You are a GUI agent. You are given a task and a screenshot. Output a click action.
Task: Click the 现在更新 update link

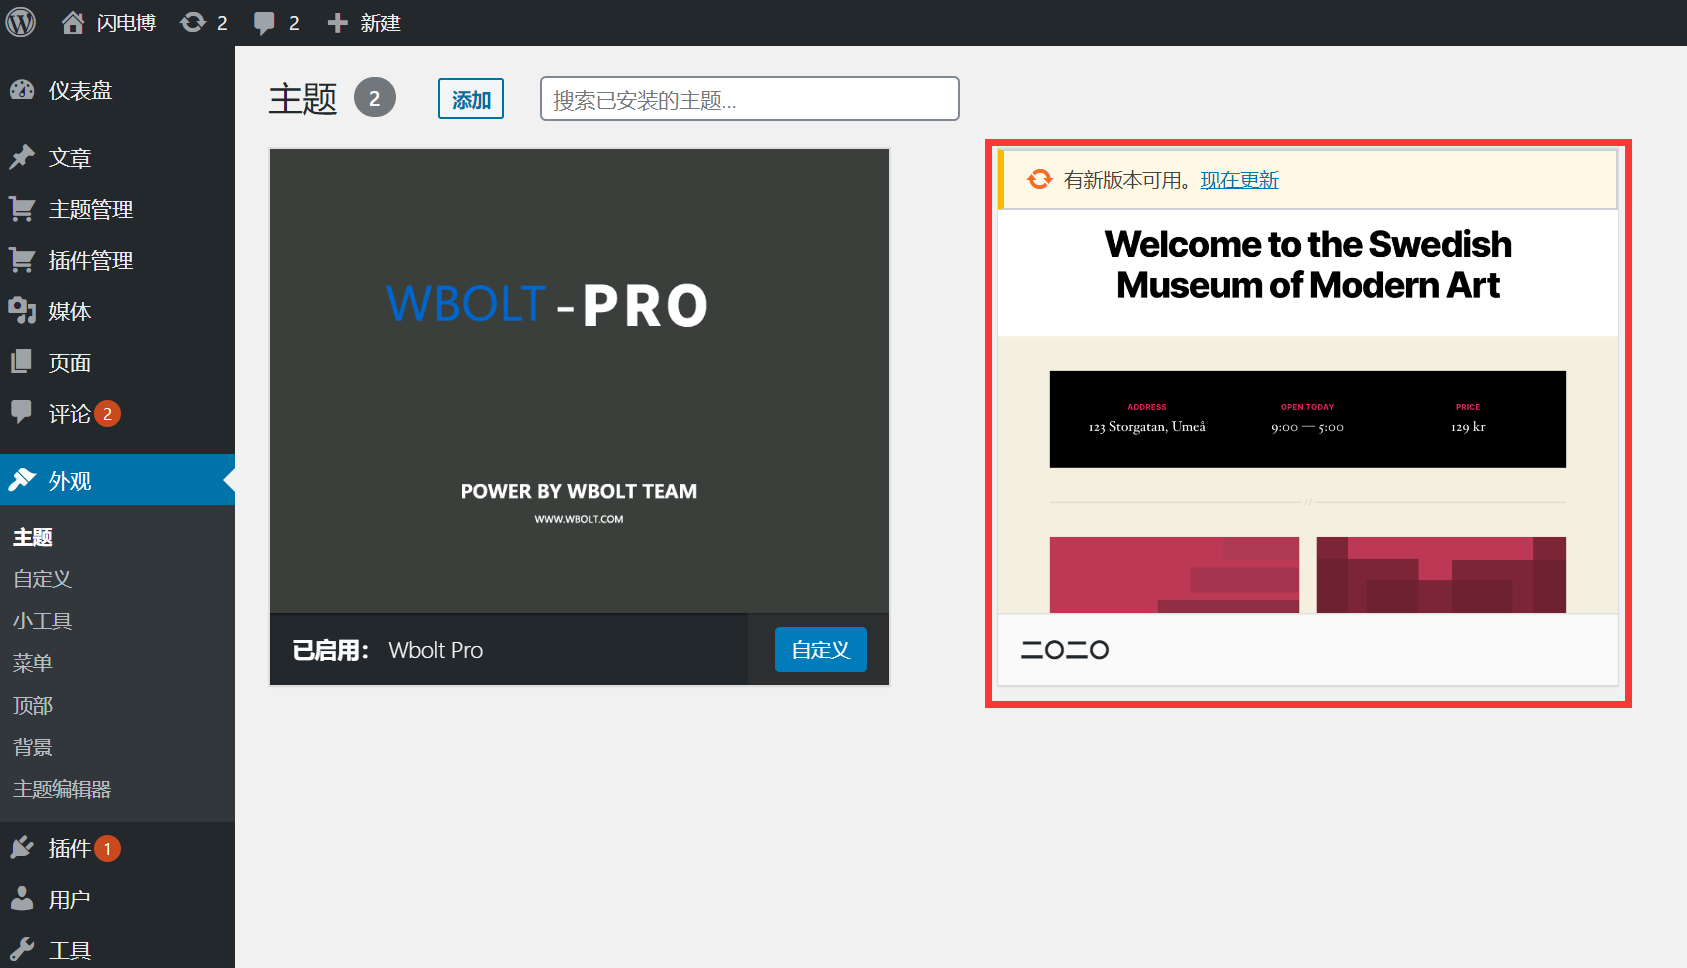(1239, 180)
